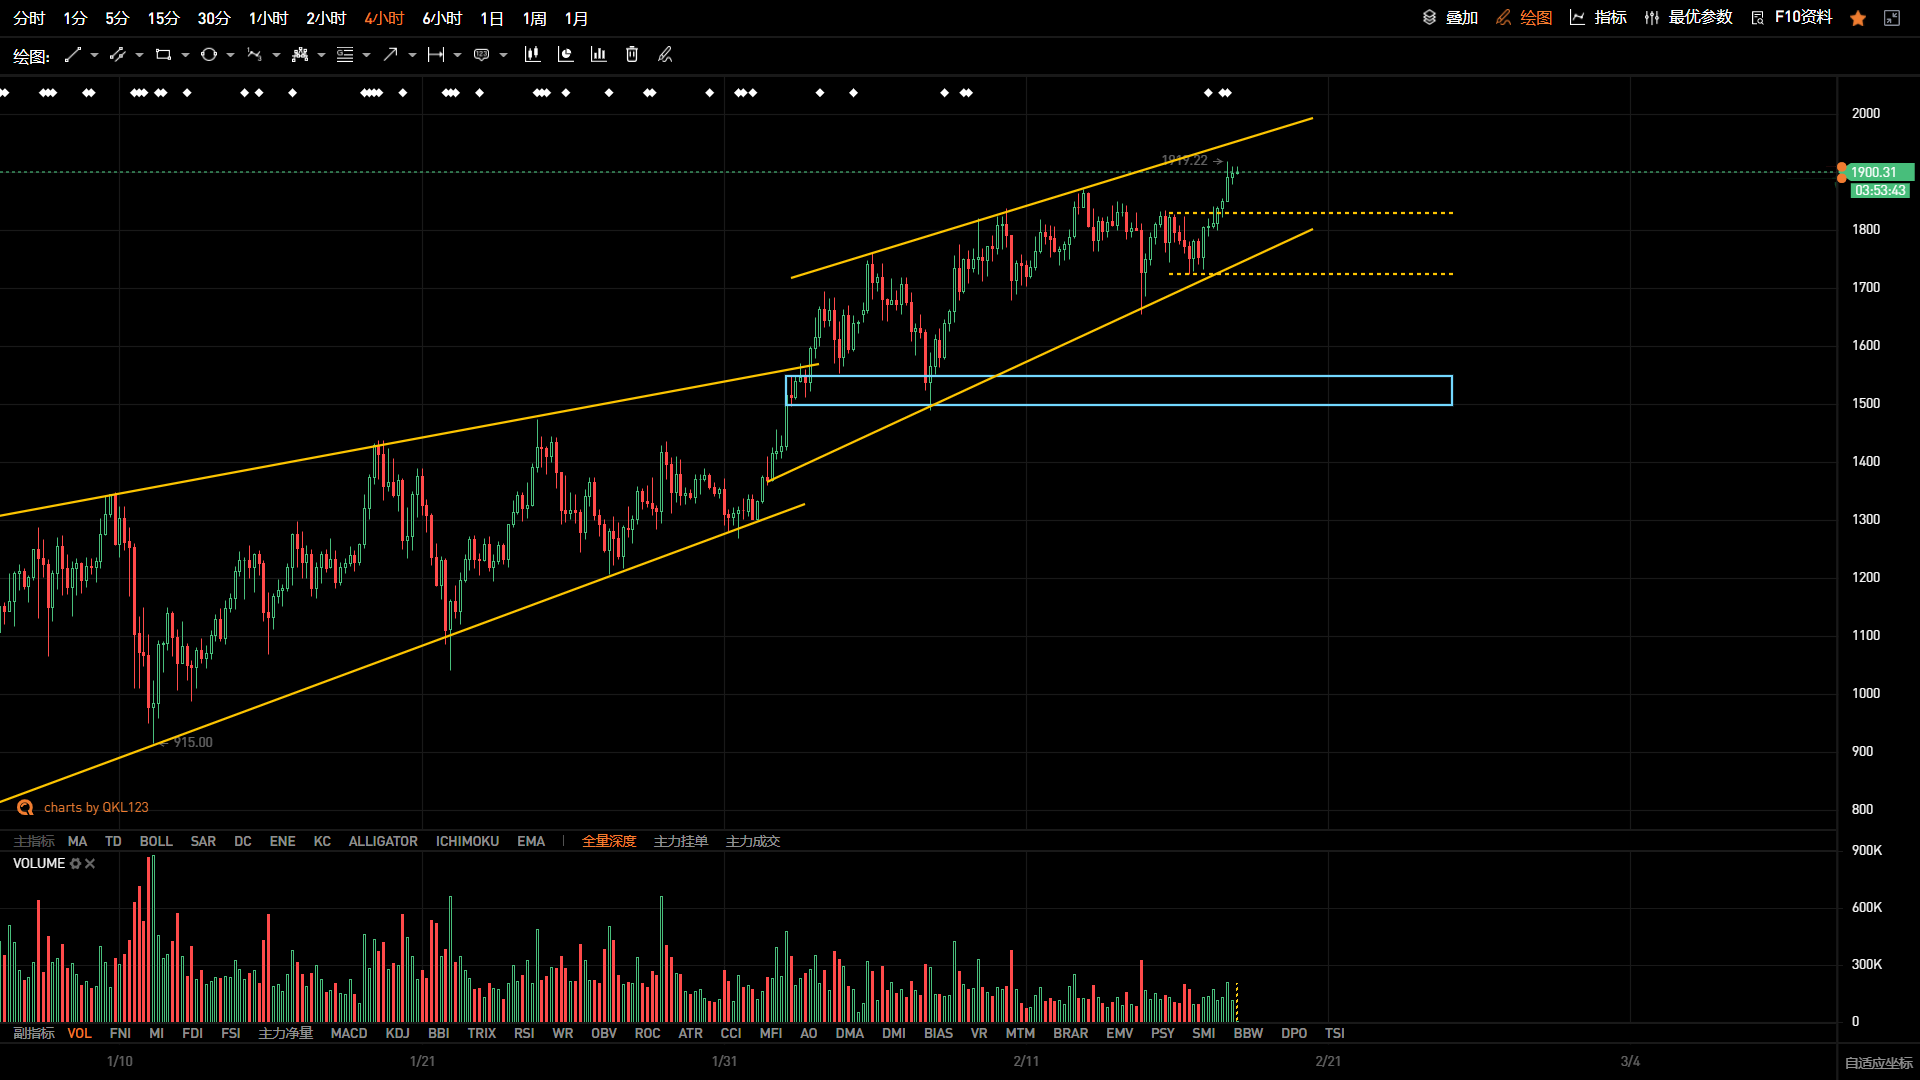Switch to the 1日 timeframe tab
The image size is (1920, 1080).
tap(492, 18)
